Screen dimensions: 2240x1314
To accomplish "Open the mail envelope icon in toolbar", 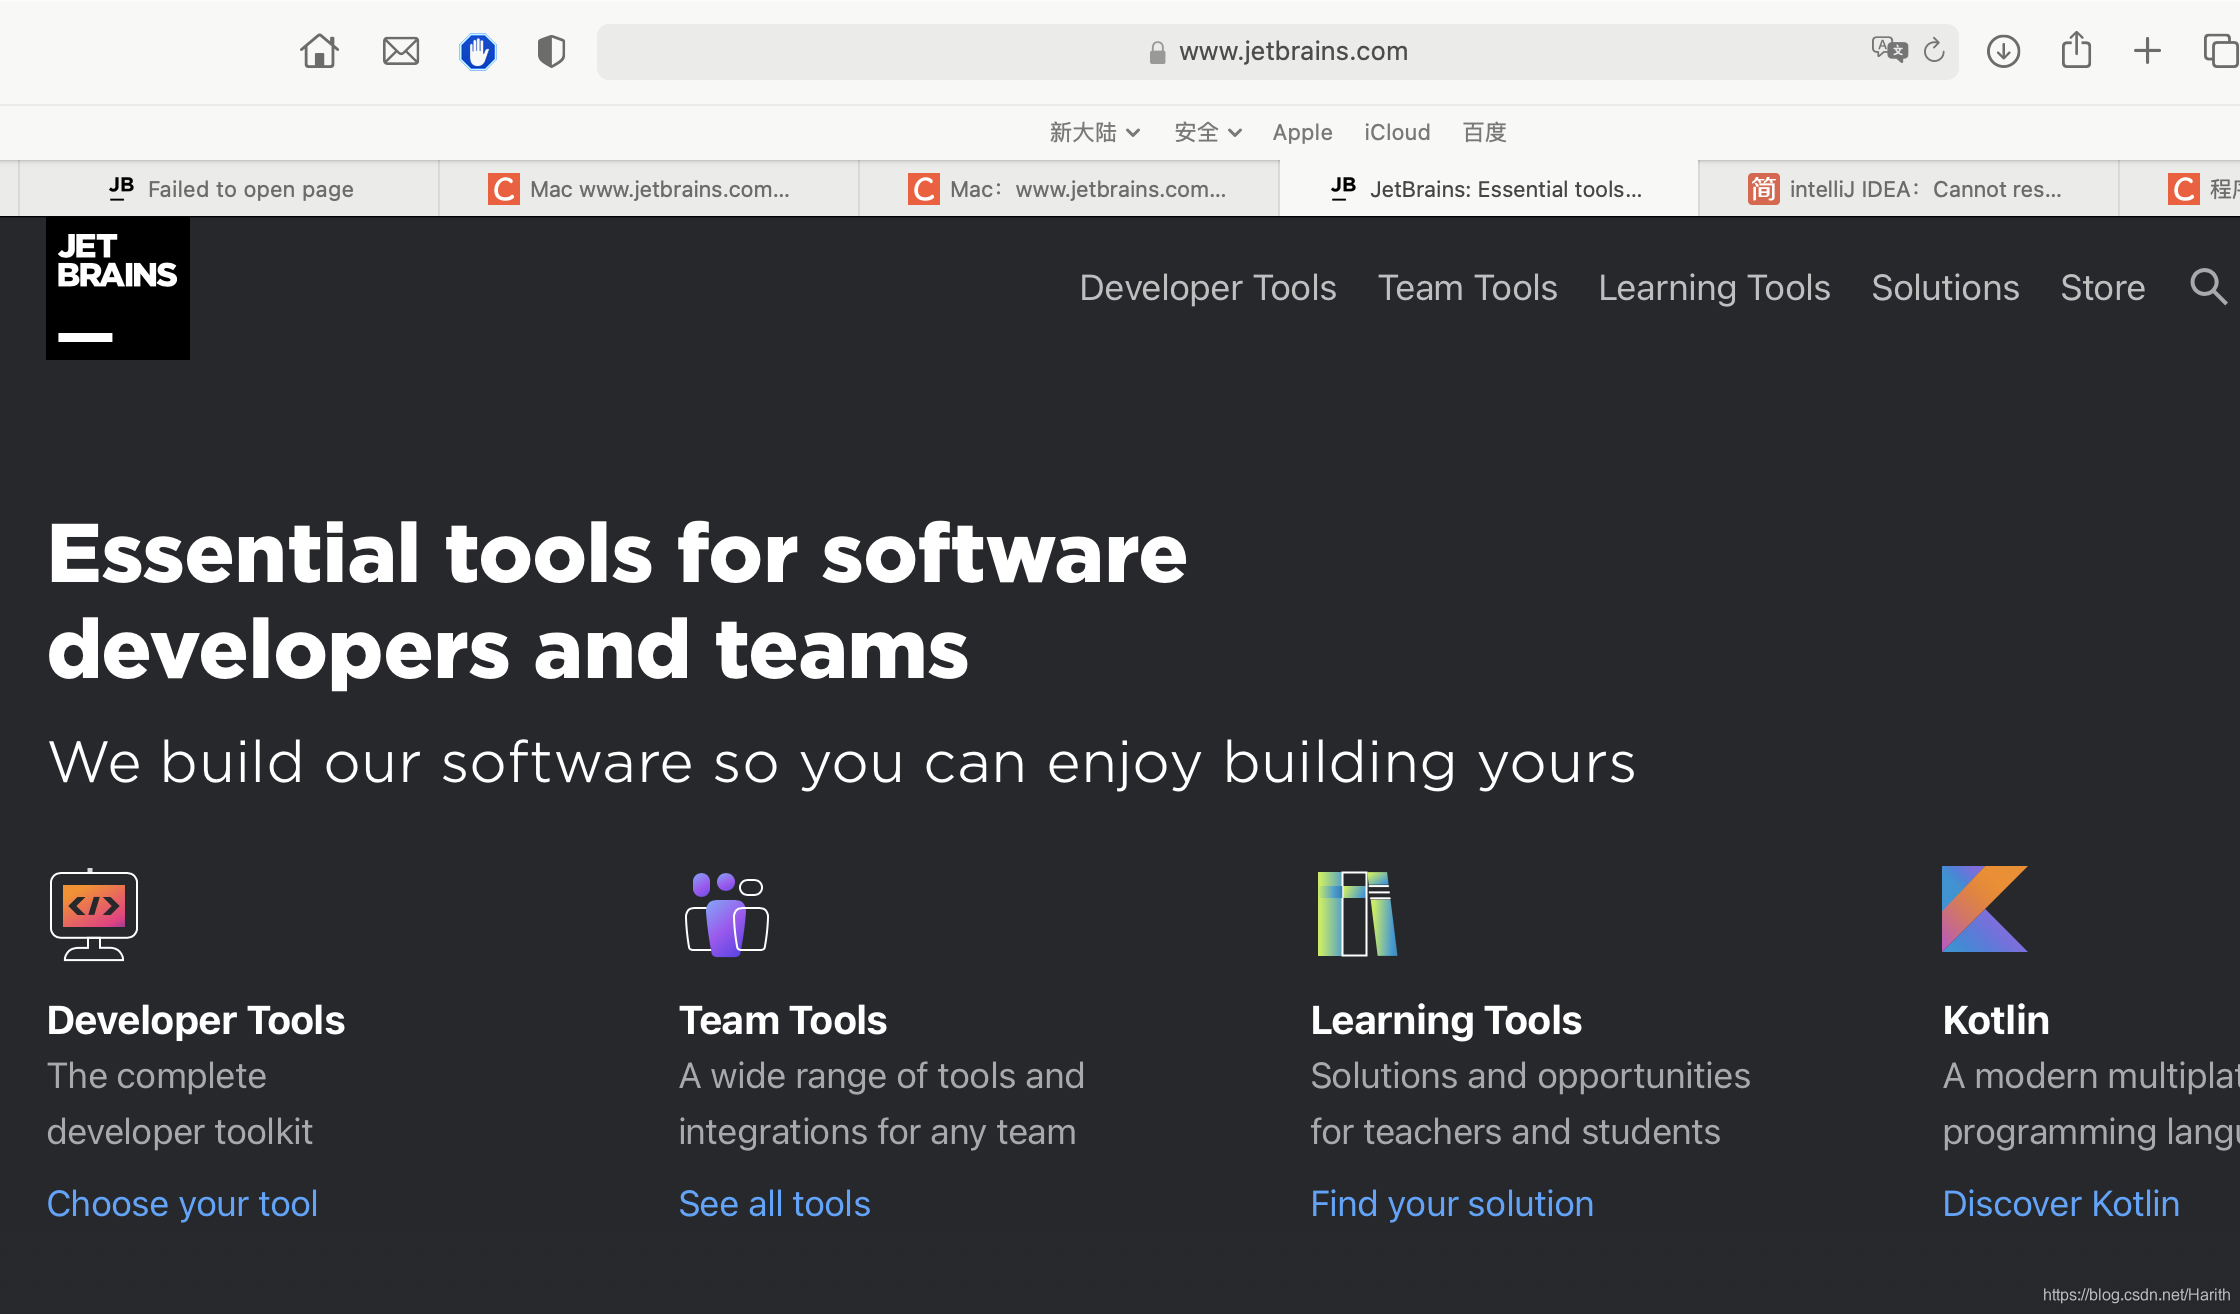I will 401,51.
